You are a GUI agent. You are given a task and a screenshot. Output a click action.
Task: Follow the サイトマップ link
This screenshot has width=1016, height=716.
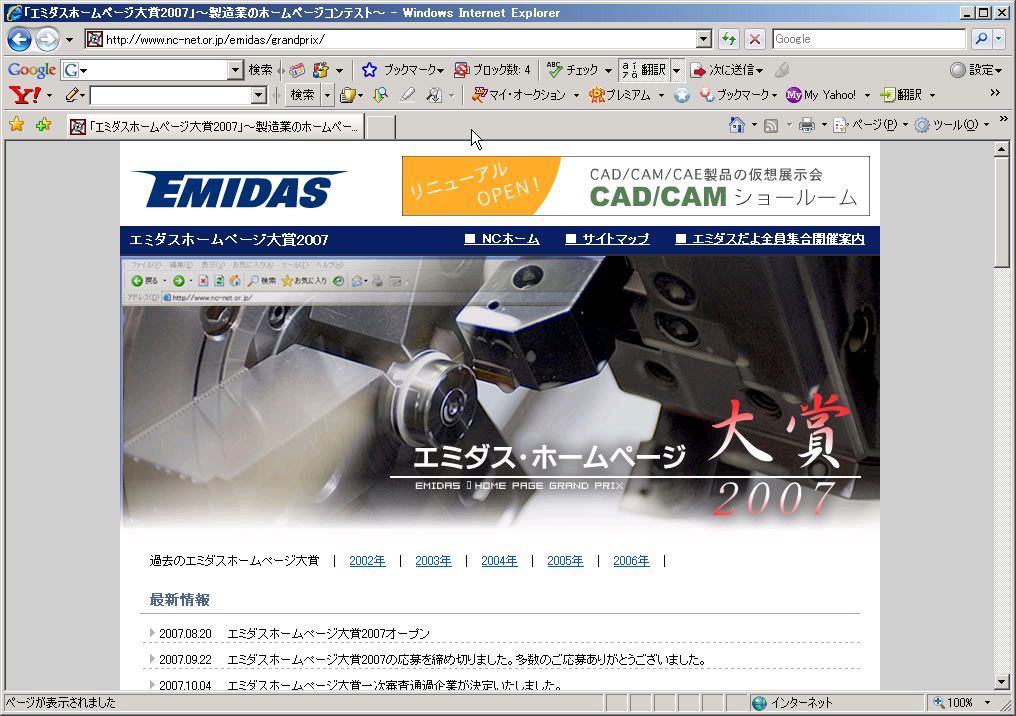(607, 239)
